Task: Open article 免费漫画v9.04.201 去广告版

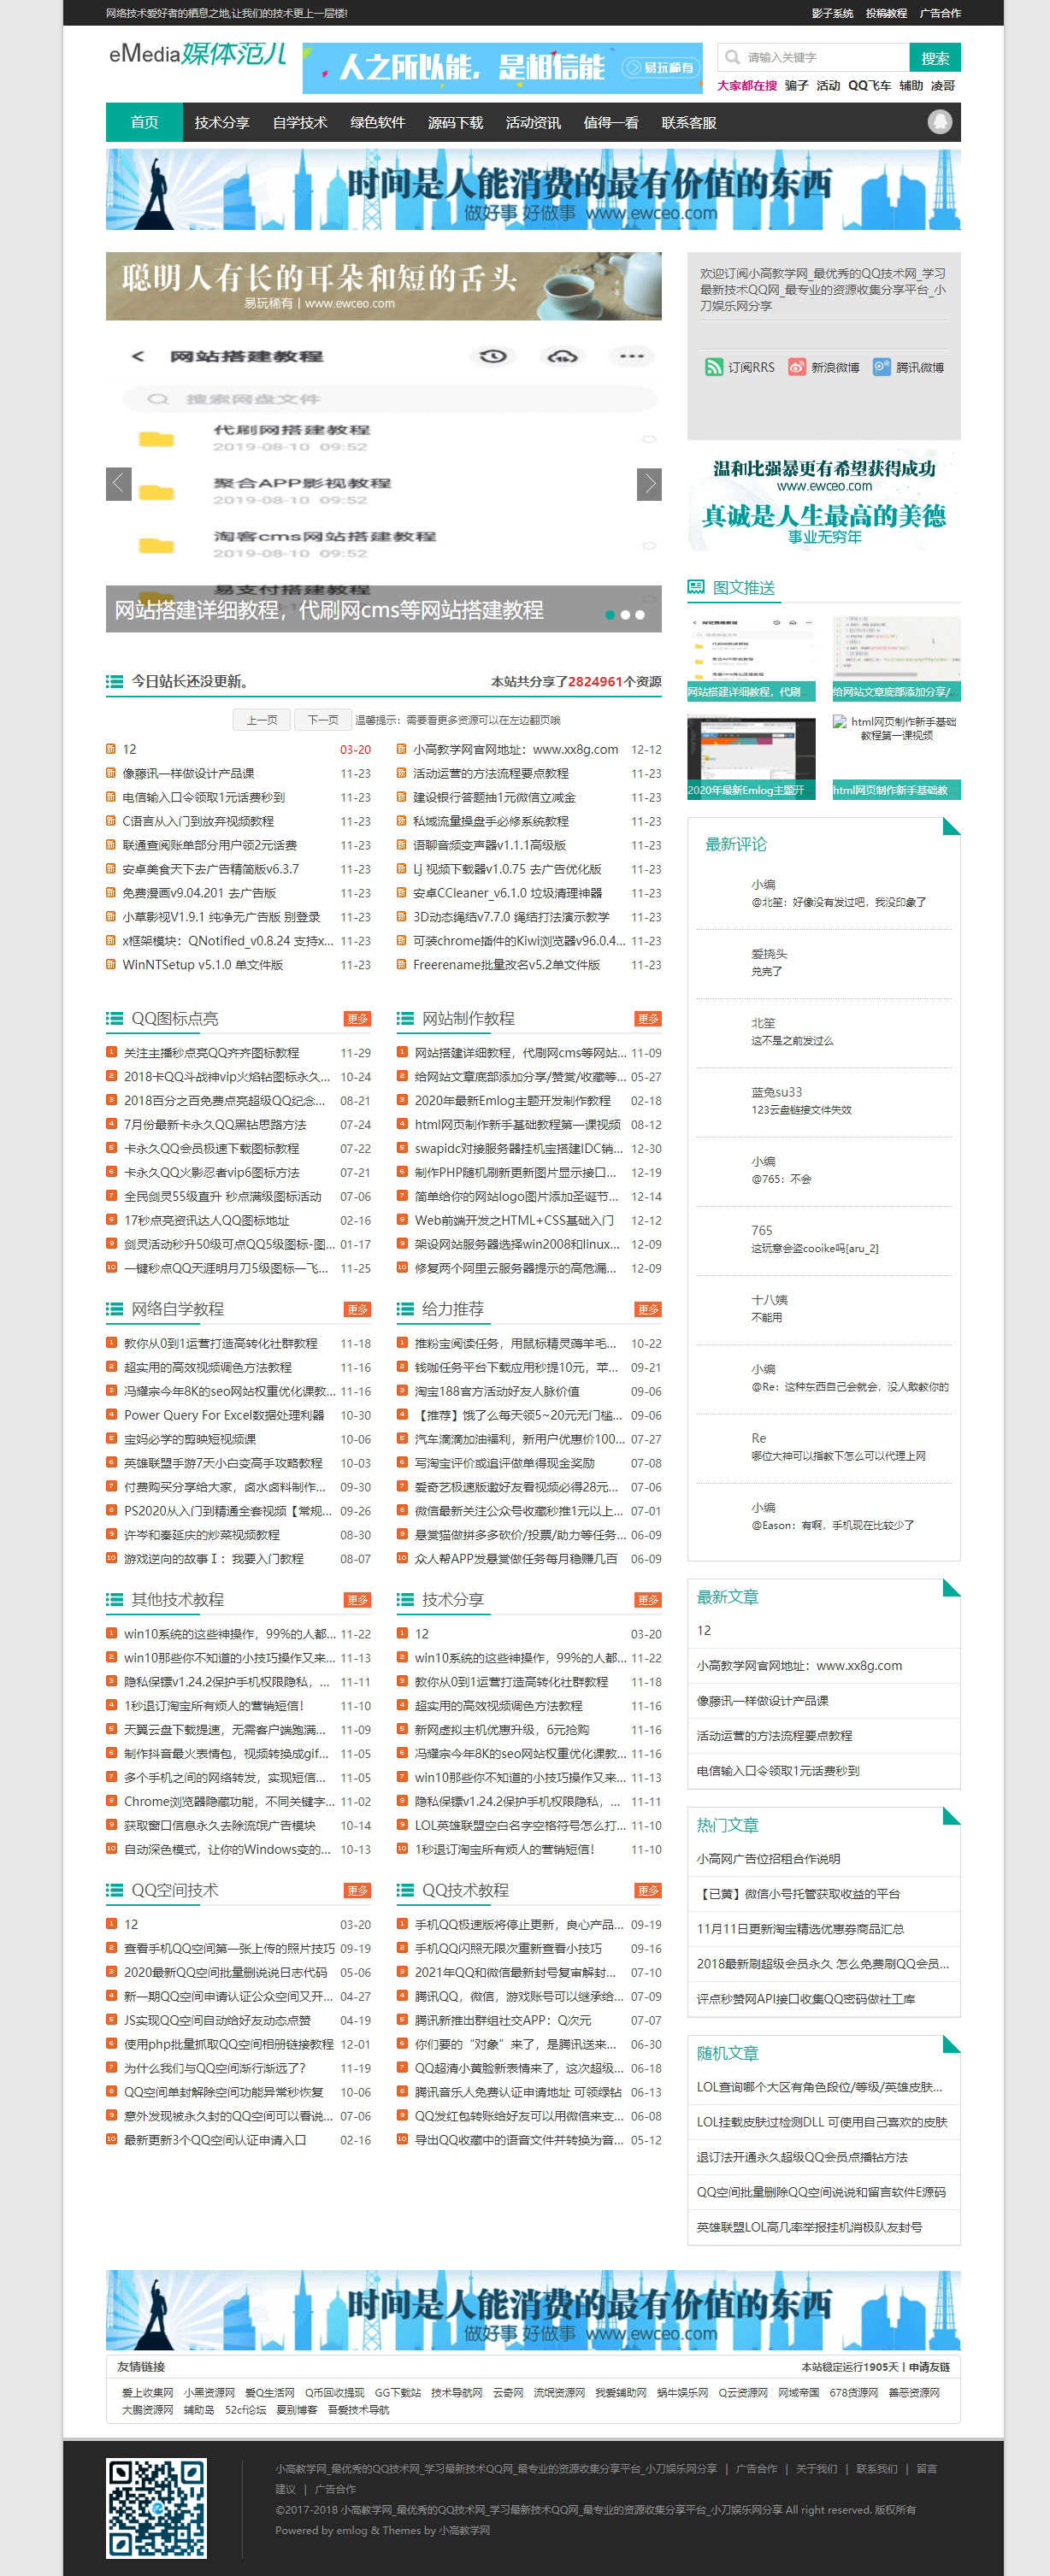Action: (x=199, y=893)
